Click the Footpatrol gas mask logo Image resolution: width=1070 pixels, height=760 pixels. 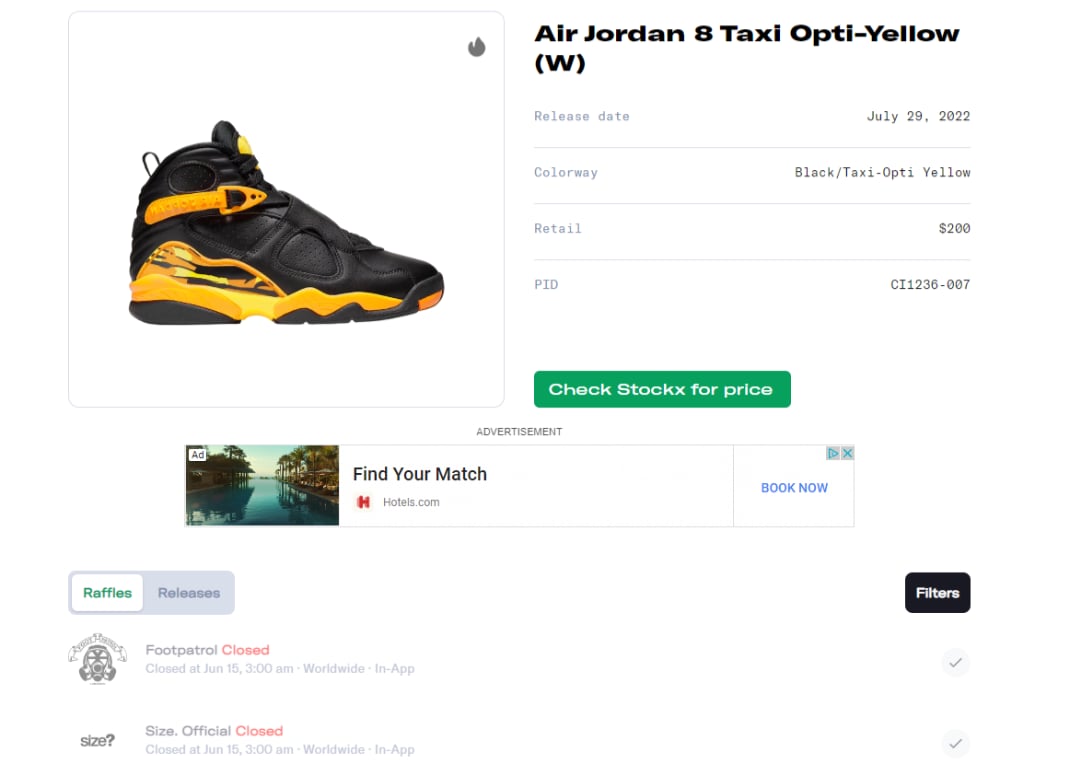[98, 659]
